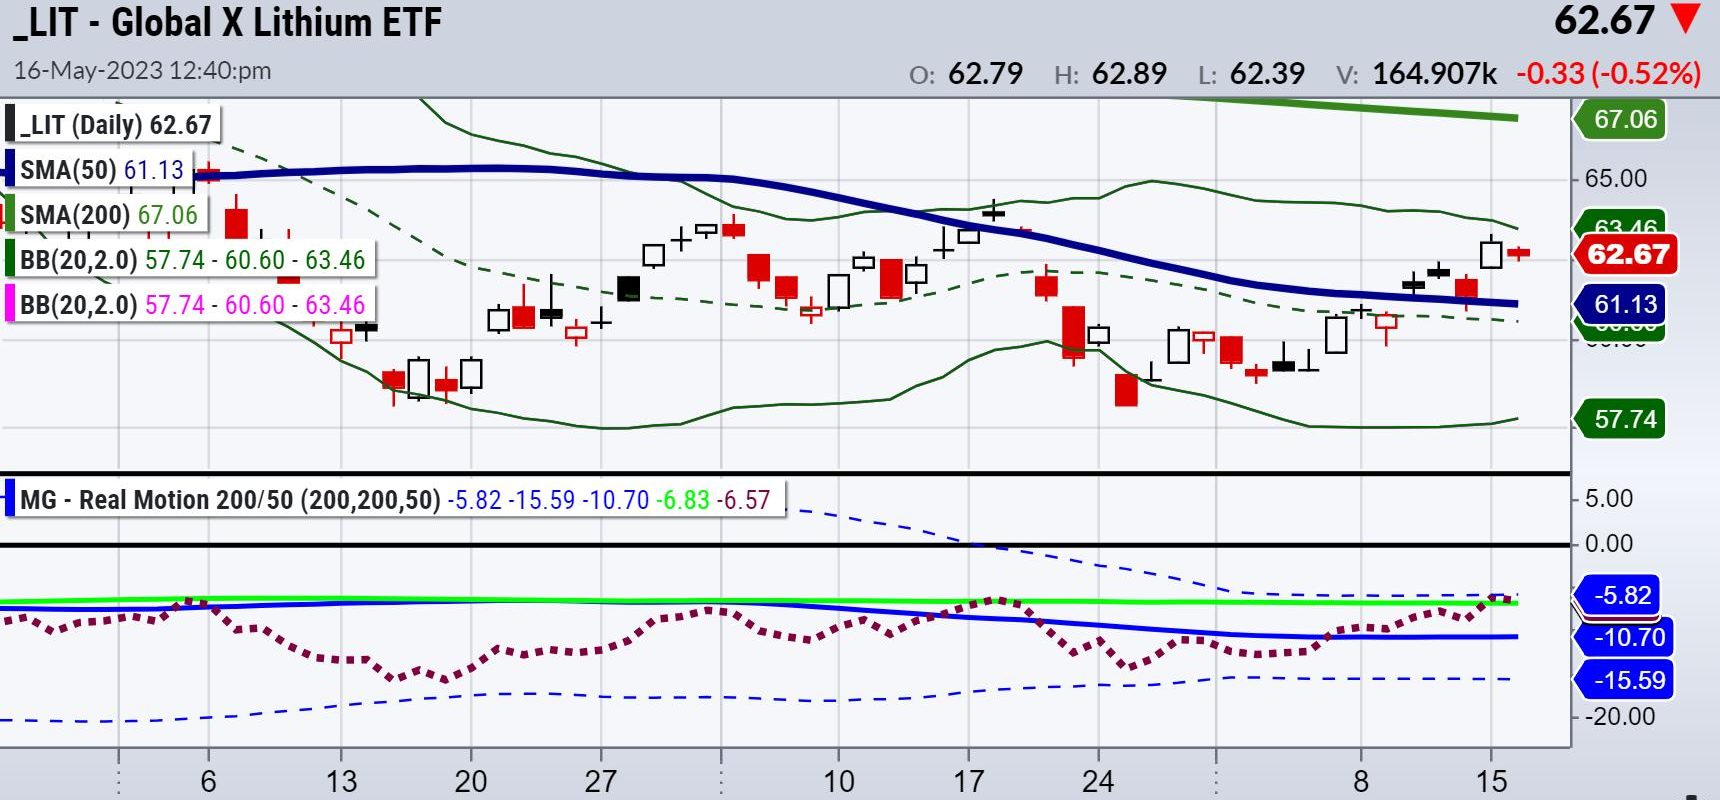
Task: Click the -20.00 indicator axis label
Action: (1619, 716)
